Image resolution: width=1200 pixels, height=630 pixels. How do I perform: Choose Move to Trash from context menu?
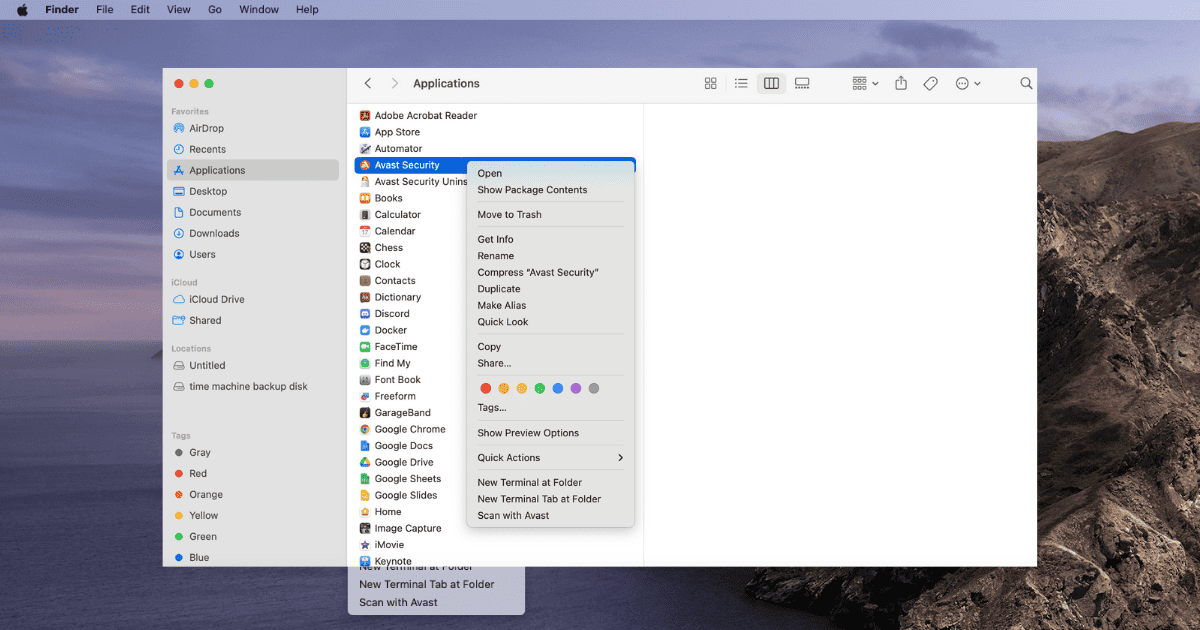509,215
